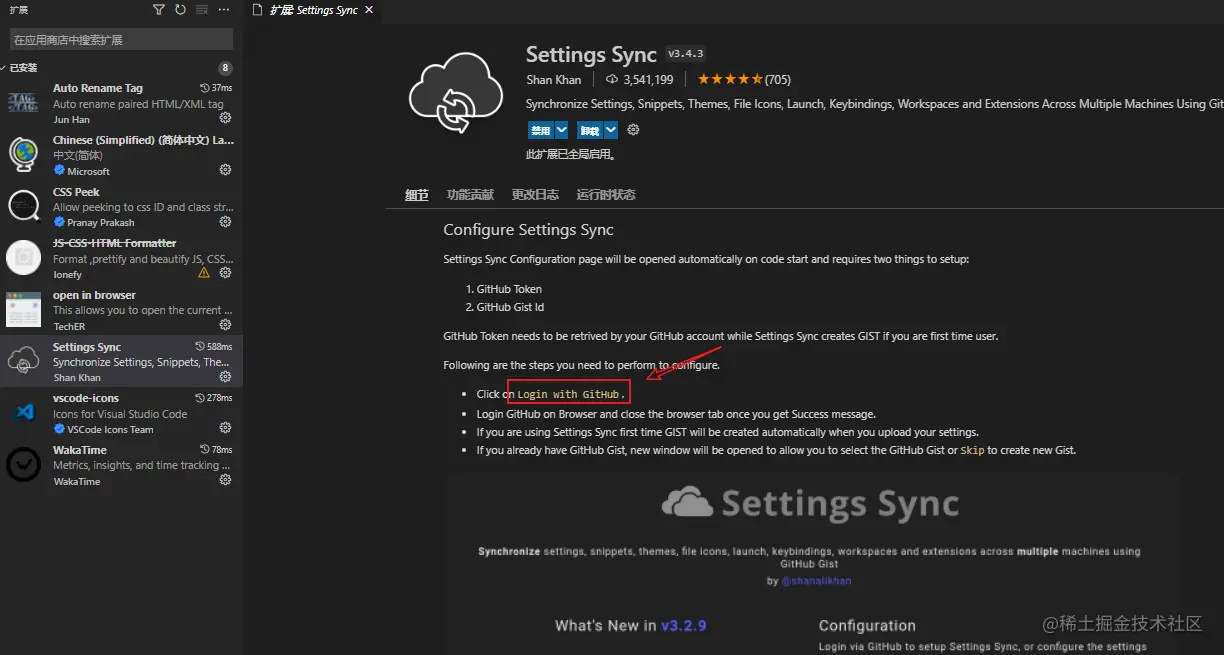Click the installed count badge 8
The width and height of the screenshot is (1224, 655).
[225, 68]
